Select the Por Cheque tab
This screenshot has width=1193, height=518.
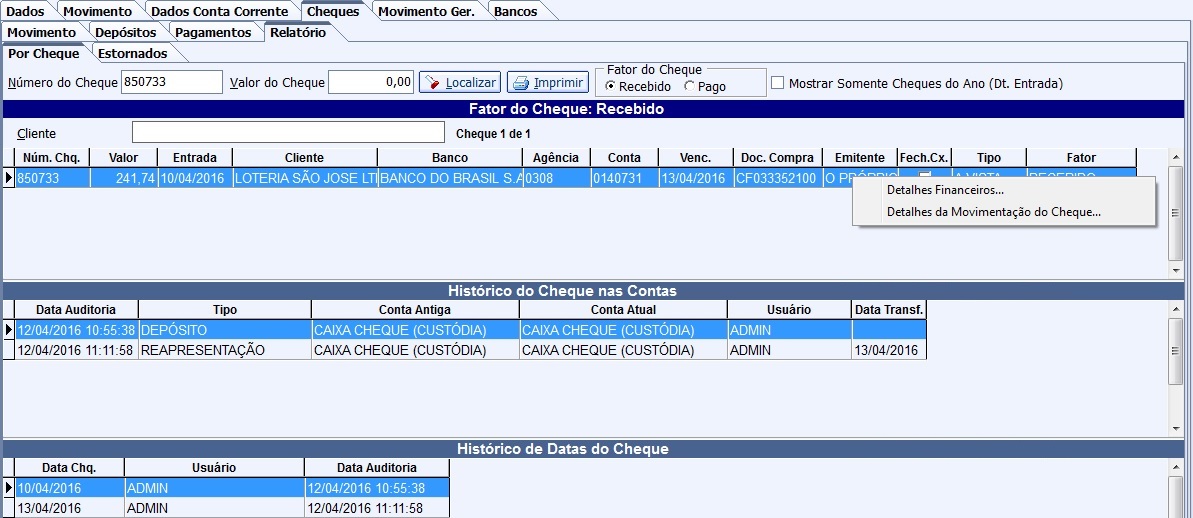(x=44, y=54)
